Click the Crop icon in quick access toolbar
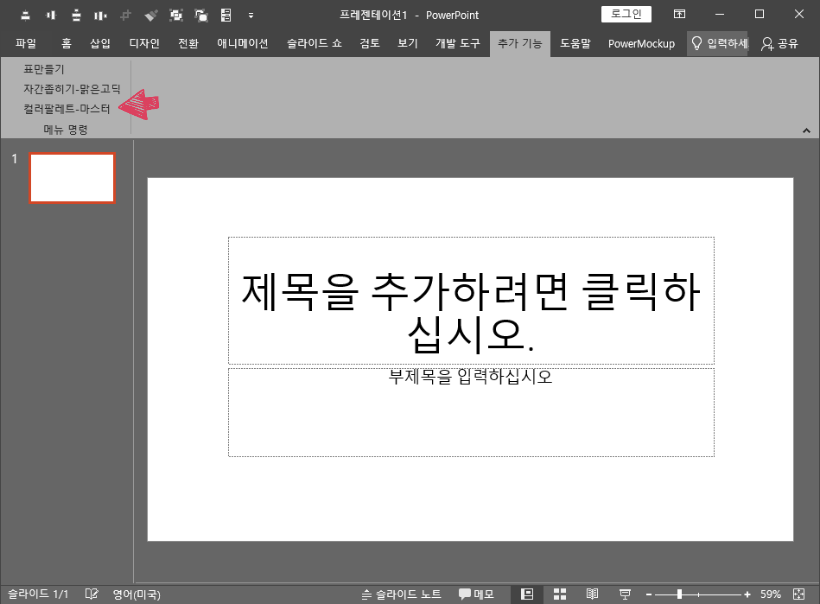The height and width of the screenshot is (604, 820). (126, 15)
